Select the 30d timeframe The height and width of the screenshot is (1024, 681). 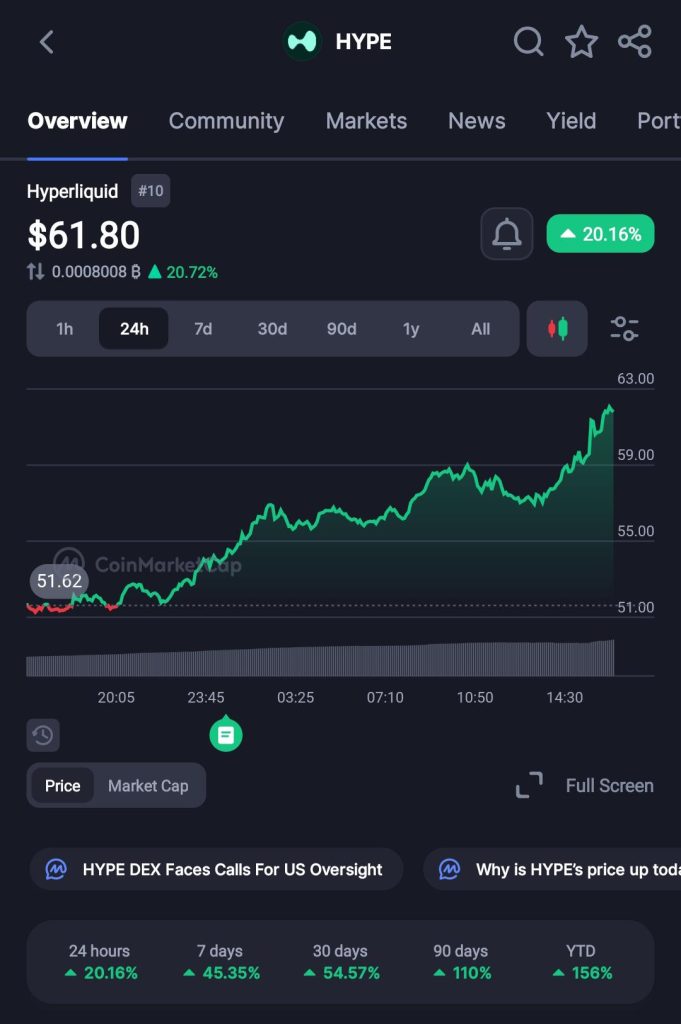pos(272,328)
